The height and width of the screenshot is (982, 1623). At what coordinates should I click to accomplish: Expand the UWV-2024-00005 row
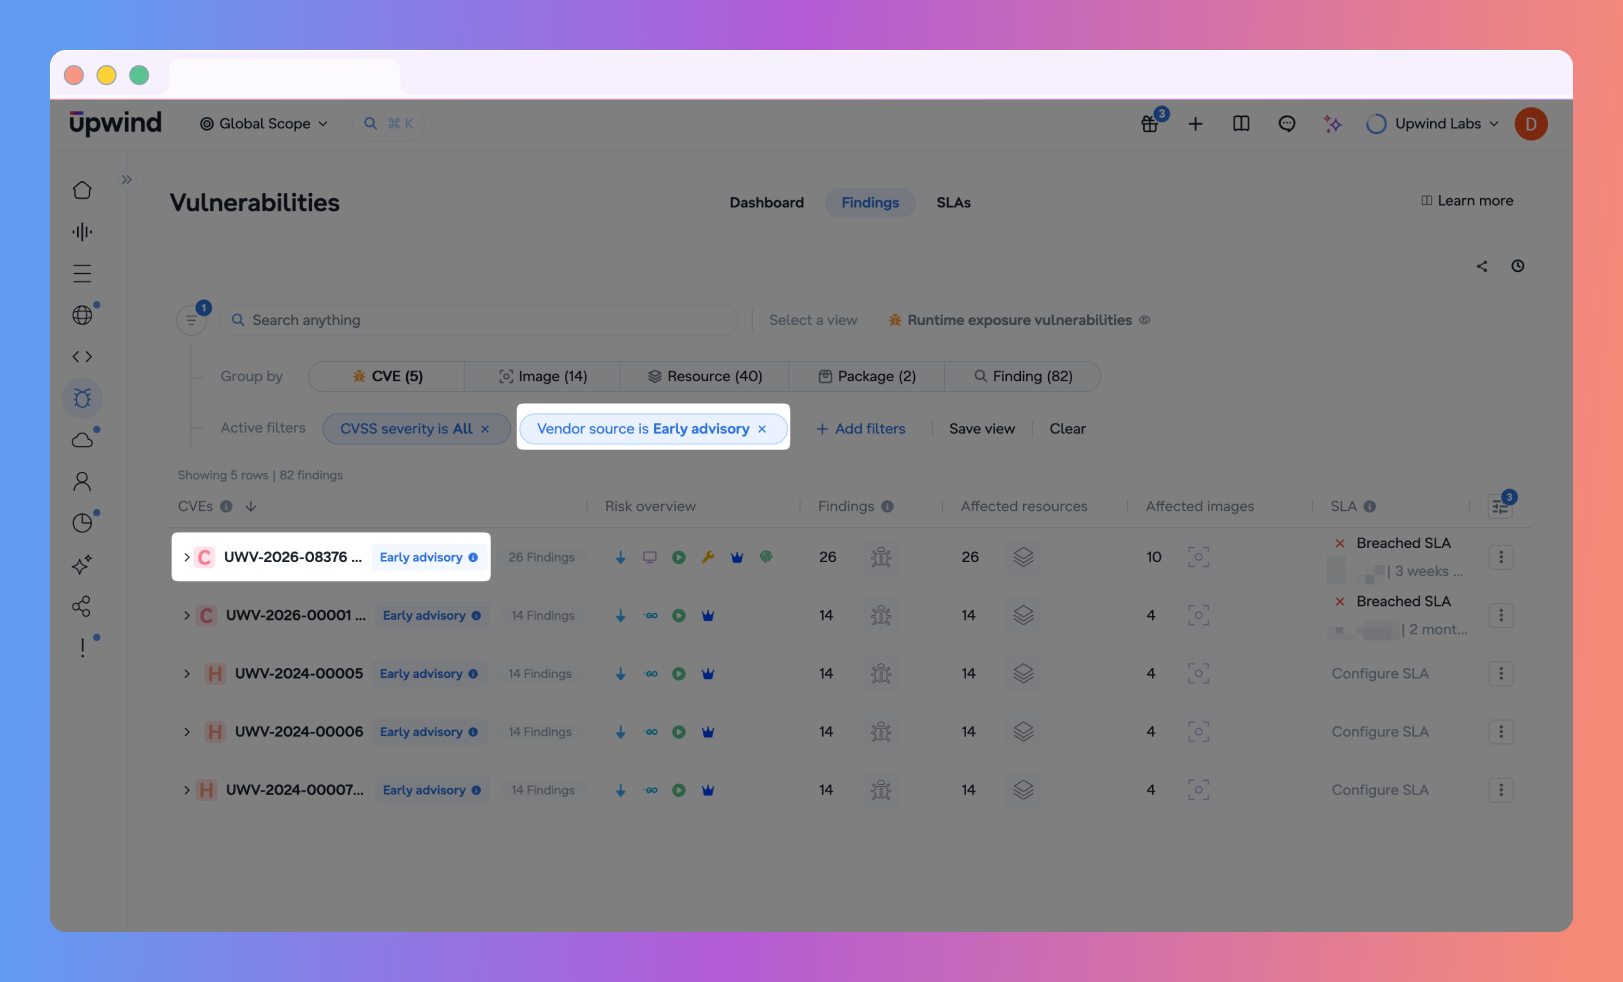[x=187, y=674]
